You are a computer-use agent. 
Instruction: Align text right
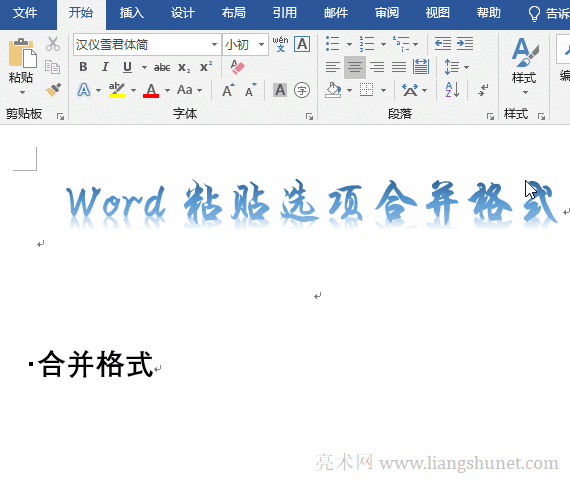[377, 67]
